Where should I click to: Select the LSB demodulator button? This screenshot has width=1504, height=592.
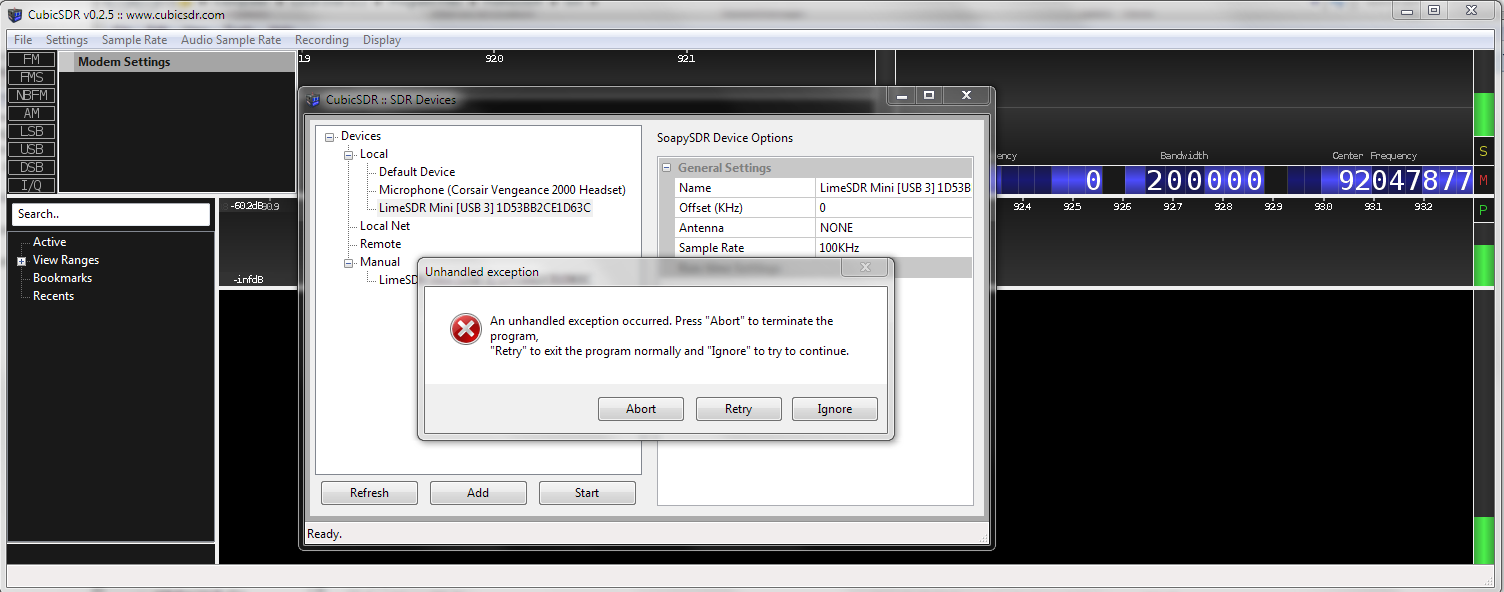pos(31,131)
